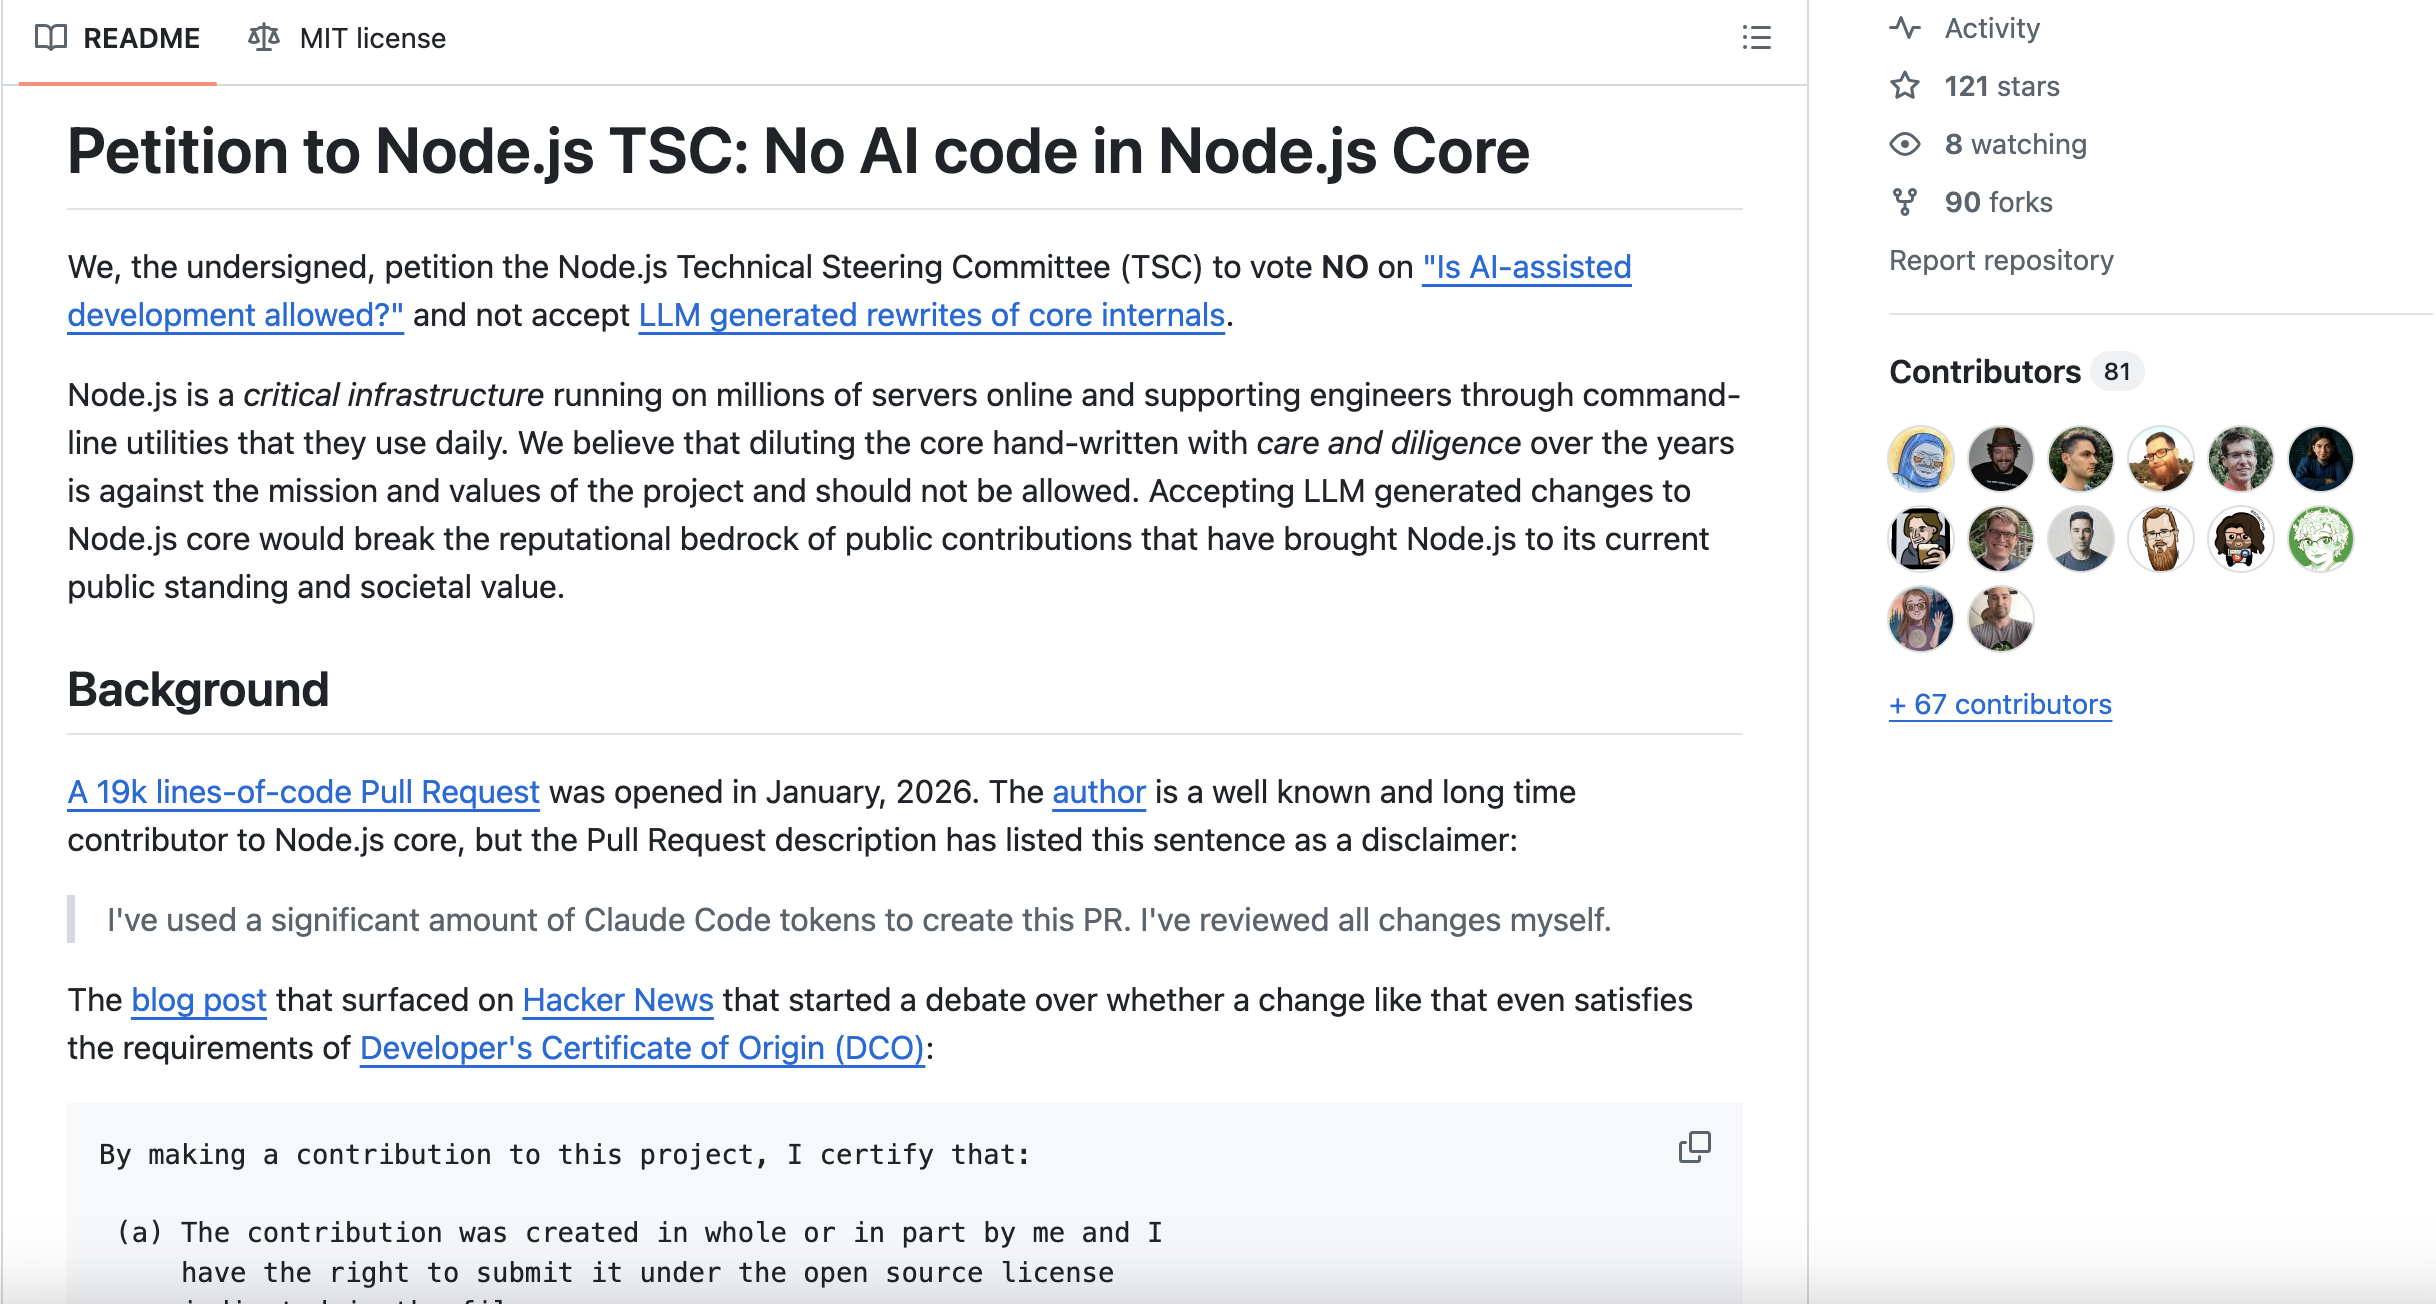Click the MIT license scale icon

[264, 38]
